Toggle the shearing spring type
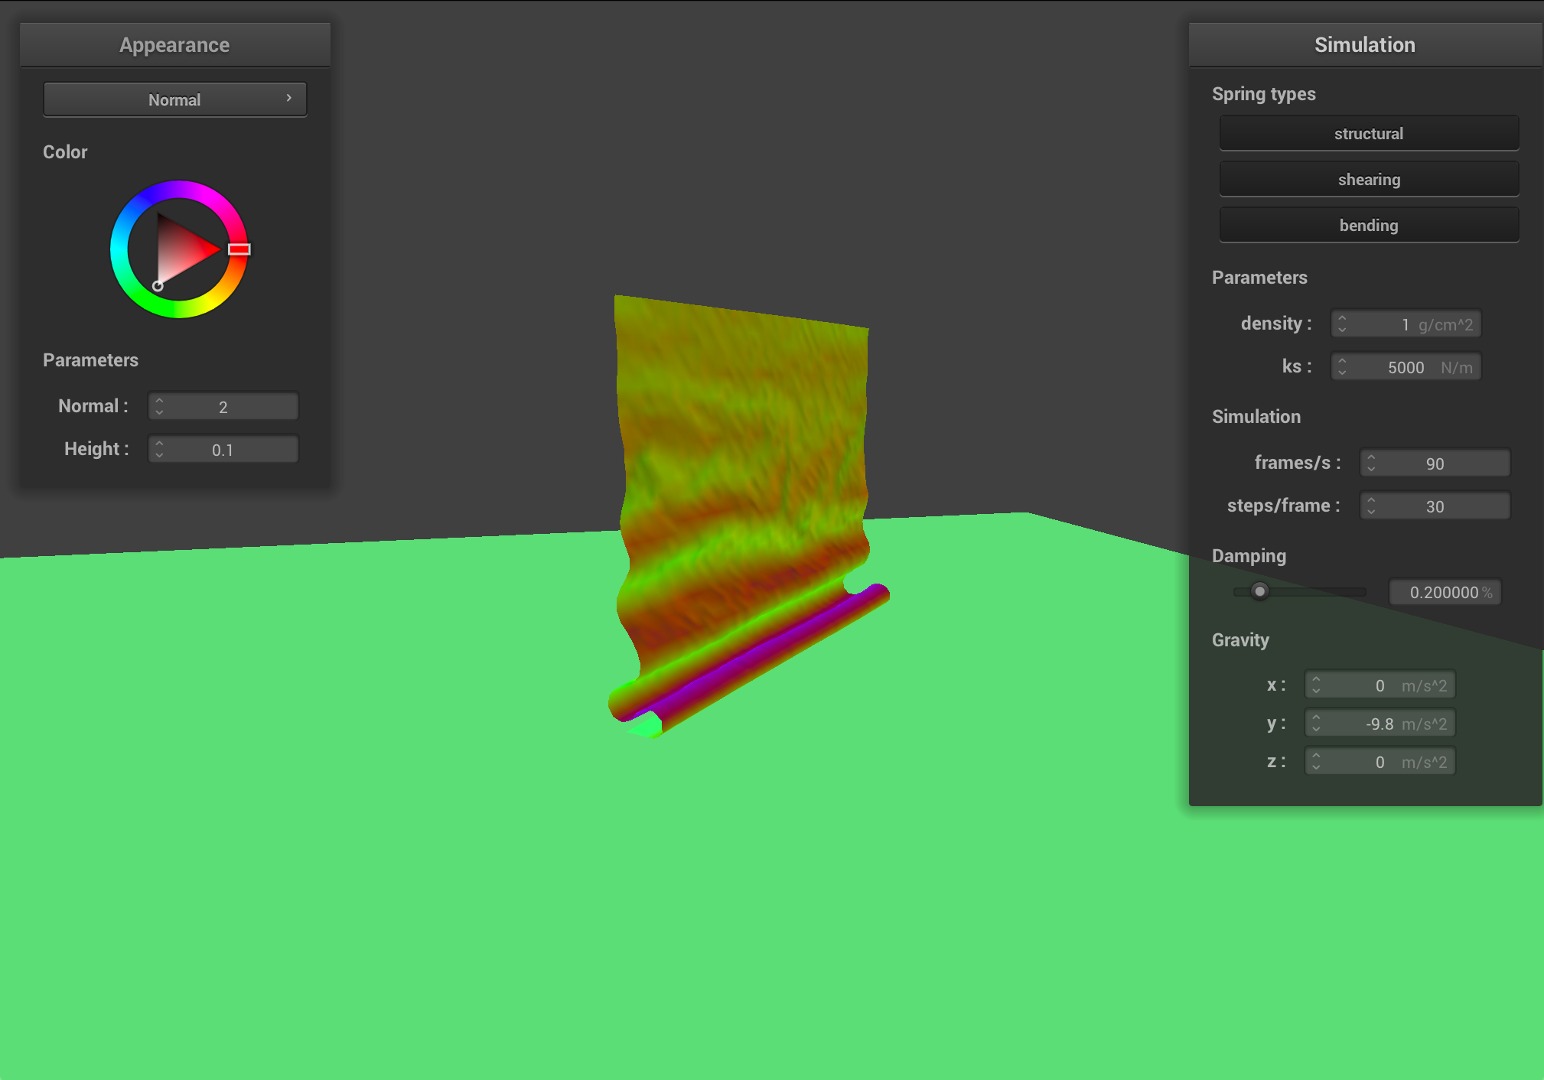 pos(1368,180)
